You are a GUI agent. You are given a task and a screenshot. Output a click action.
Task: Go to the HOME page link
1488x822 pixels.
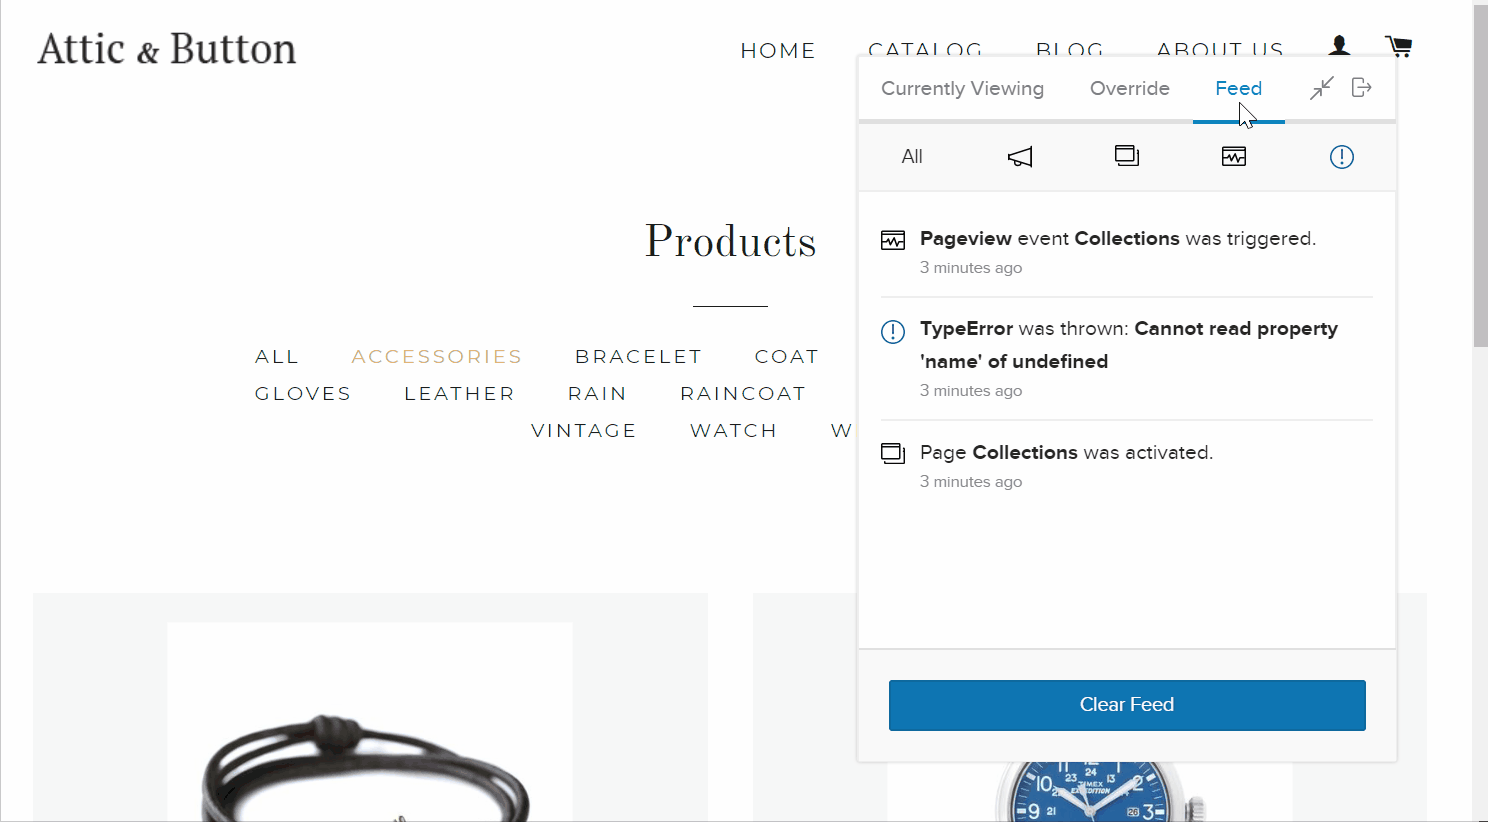click(778, 51)
